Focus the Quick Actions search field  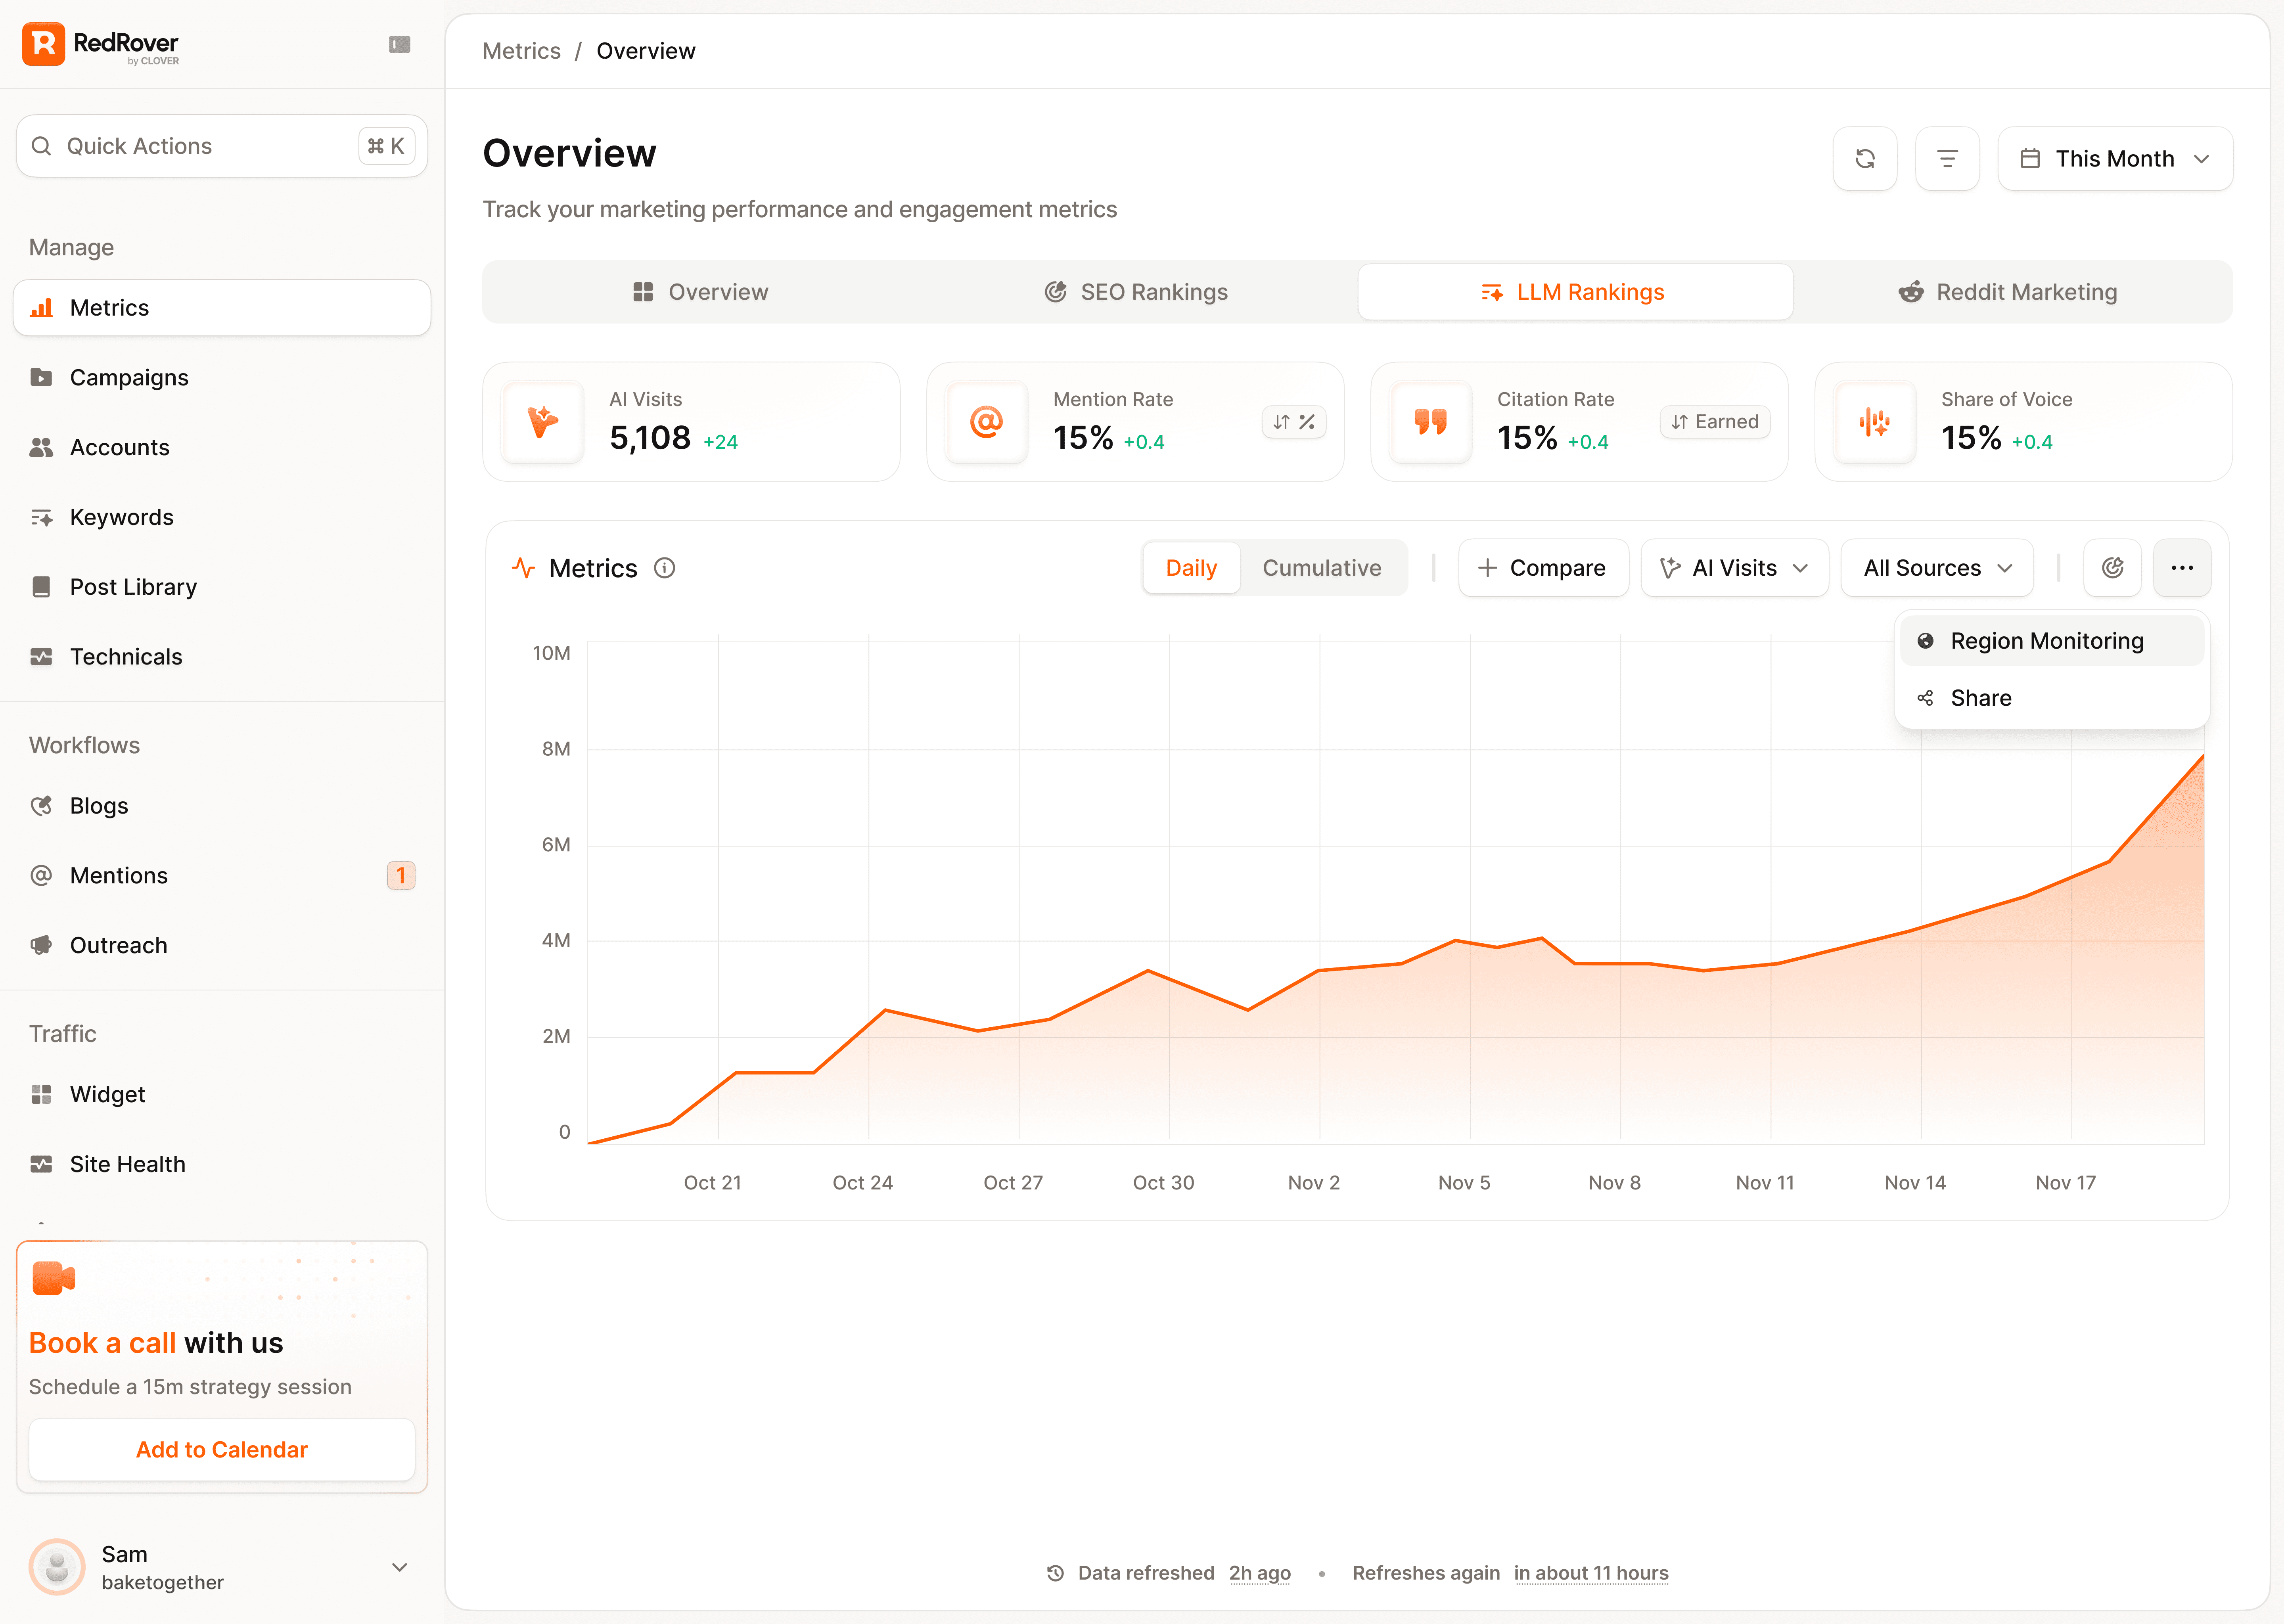tap(200, 146)
